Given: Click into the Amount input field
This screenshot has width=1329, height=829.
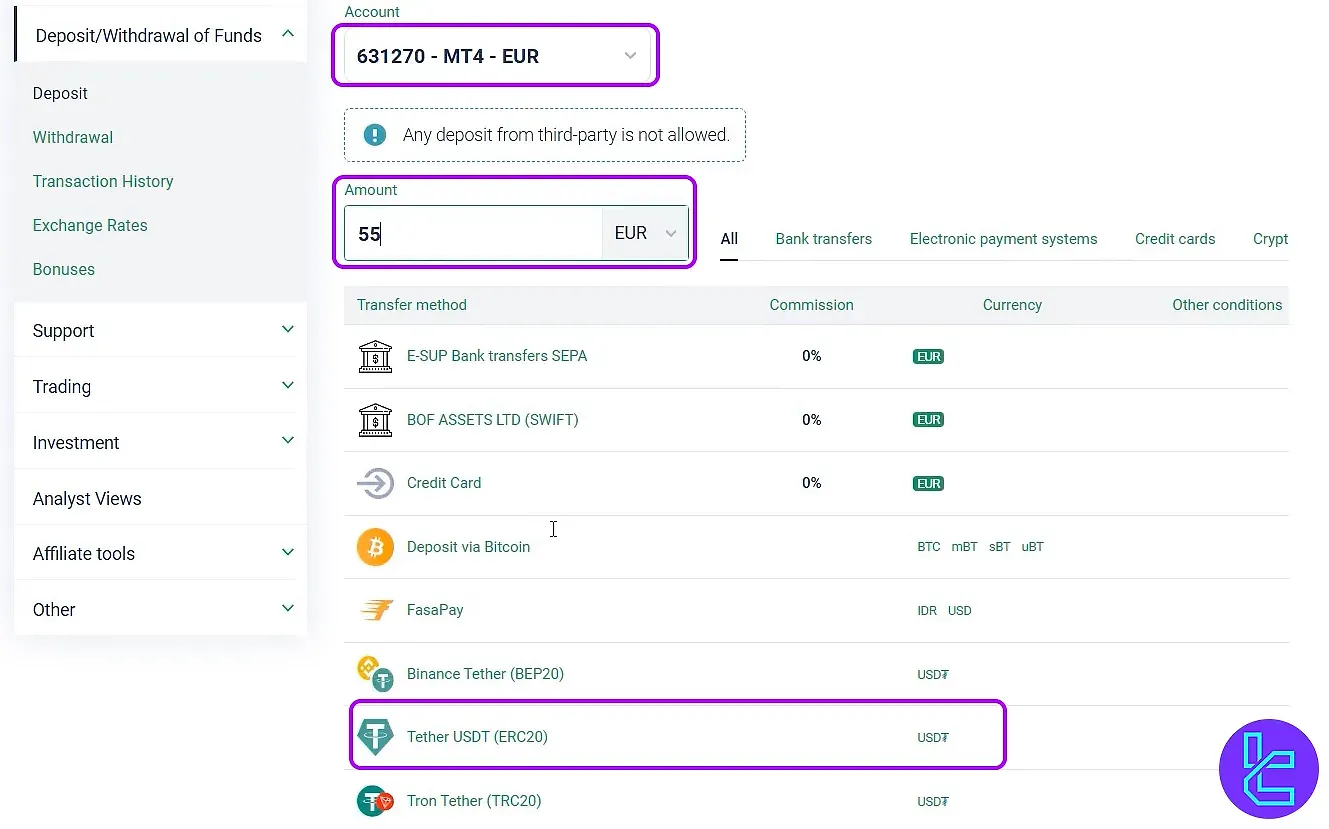Looking at the screenshot, I should (x=473, y=234).
